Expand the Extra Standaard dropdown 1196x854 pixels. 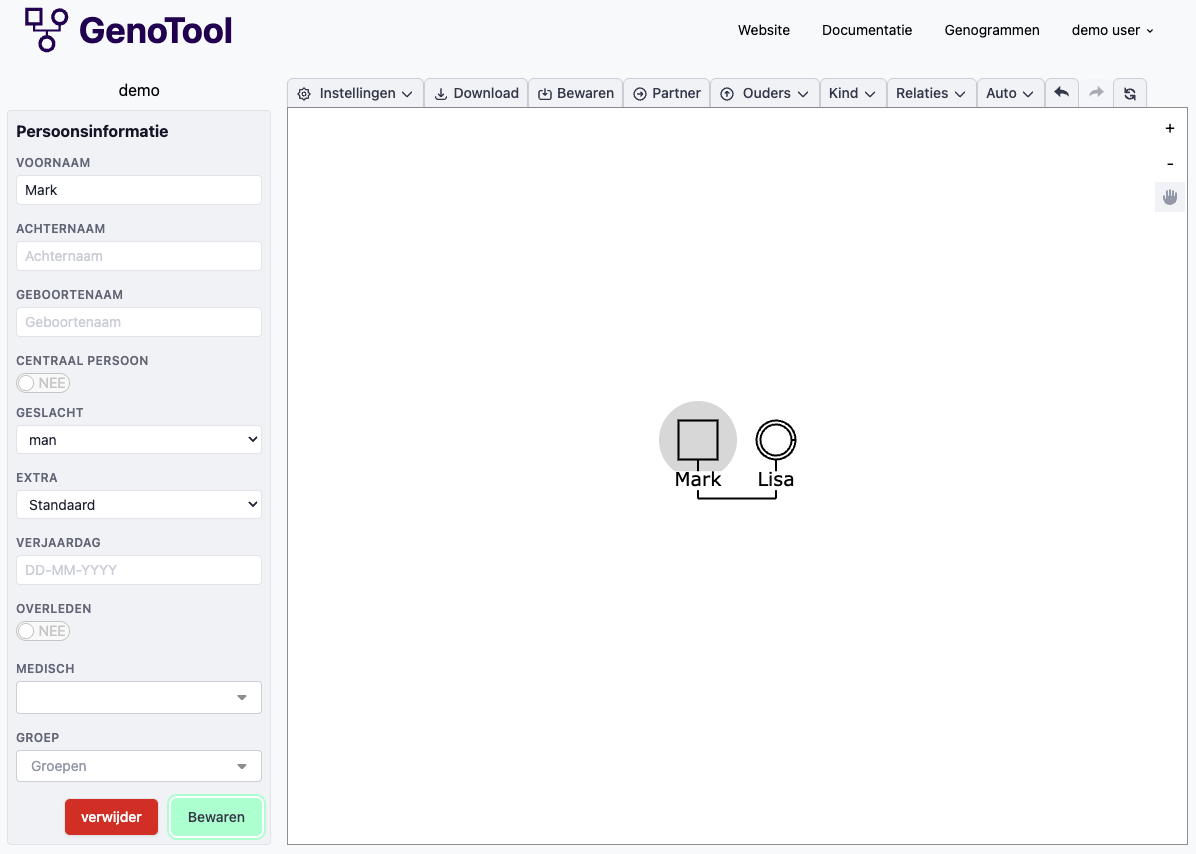(139, 505)
